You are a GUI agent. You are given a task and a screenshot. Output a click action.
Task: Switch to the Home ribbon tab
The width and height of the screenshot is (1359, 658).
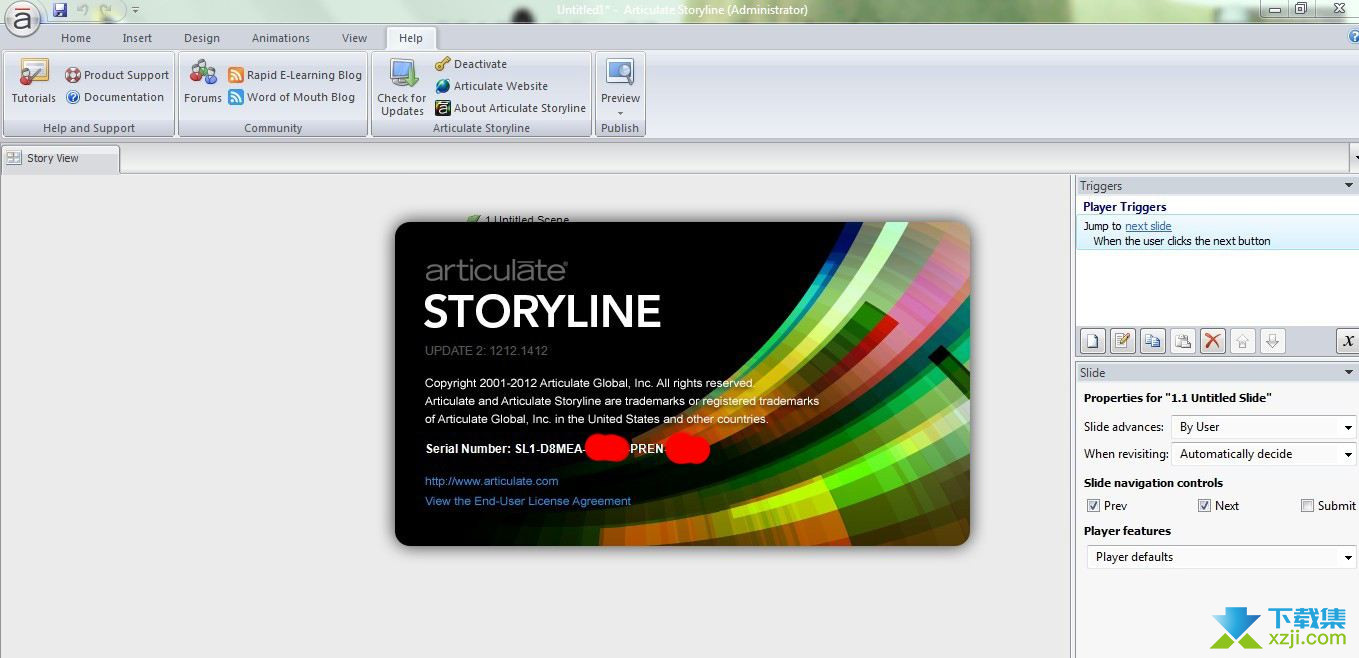pyautogui.click(x=76, y=38)
